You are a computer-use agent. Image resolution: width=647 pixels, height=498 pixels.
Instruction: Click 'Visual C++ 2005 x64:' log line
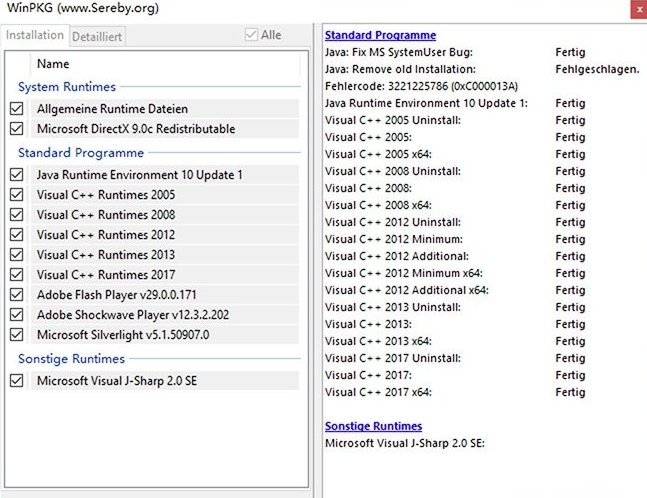click(378, 154)
